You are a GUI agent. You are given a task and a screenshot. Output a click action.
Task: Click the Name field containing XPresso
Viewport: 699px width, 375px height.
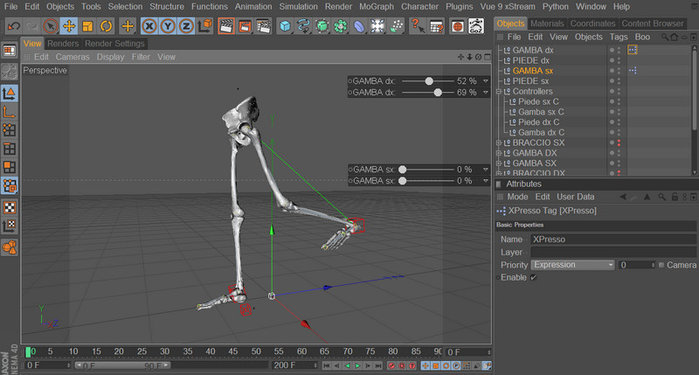(613, 239)
